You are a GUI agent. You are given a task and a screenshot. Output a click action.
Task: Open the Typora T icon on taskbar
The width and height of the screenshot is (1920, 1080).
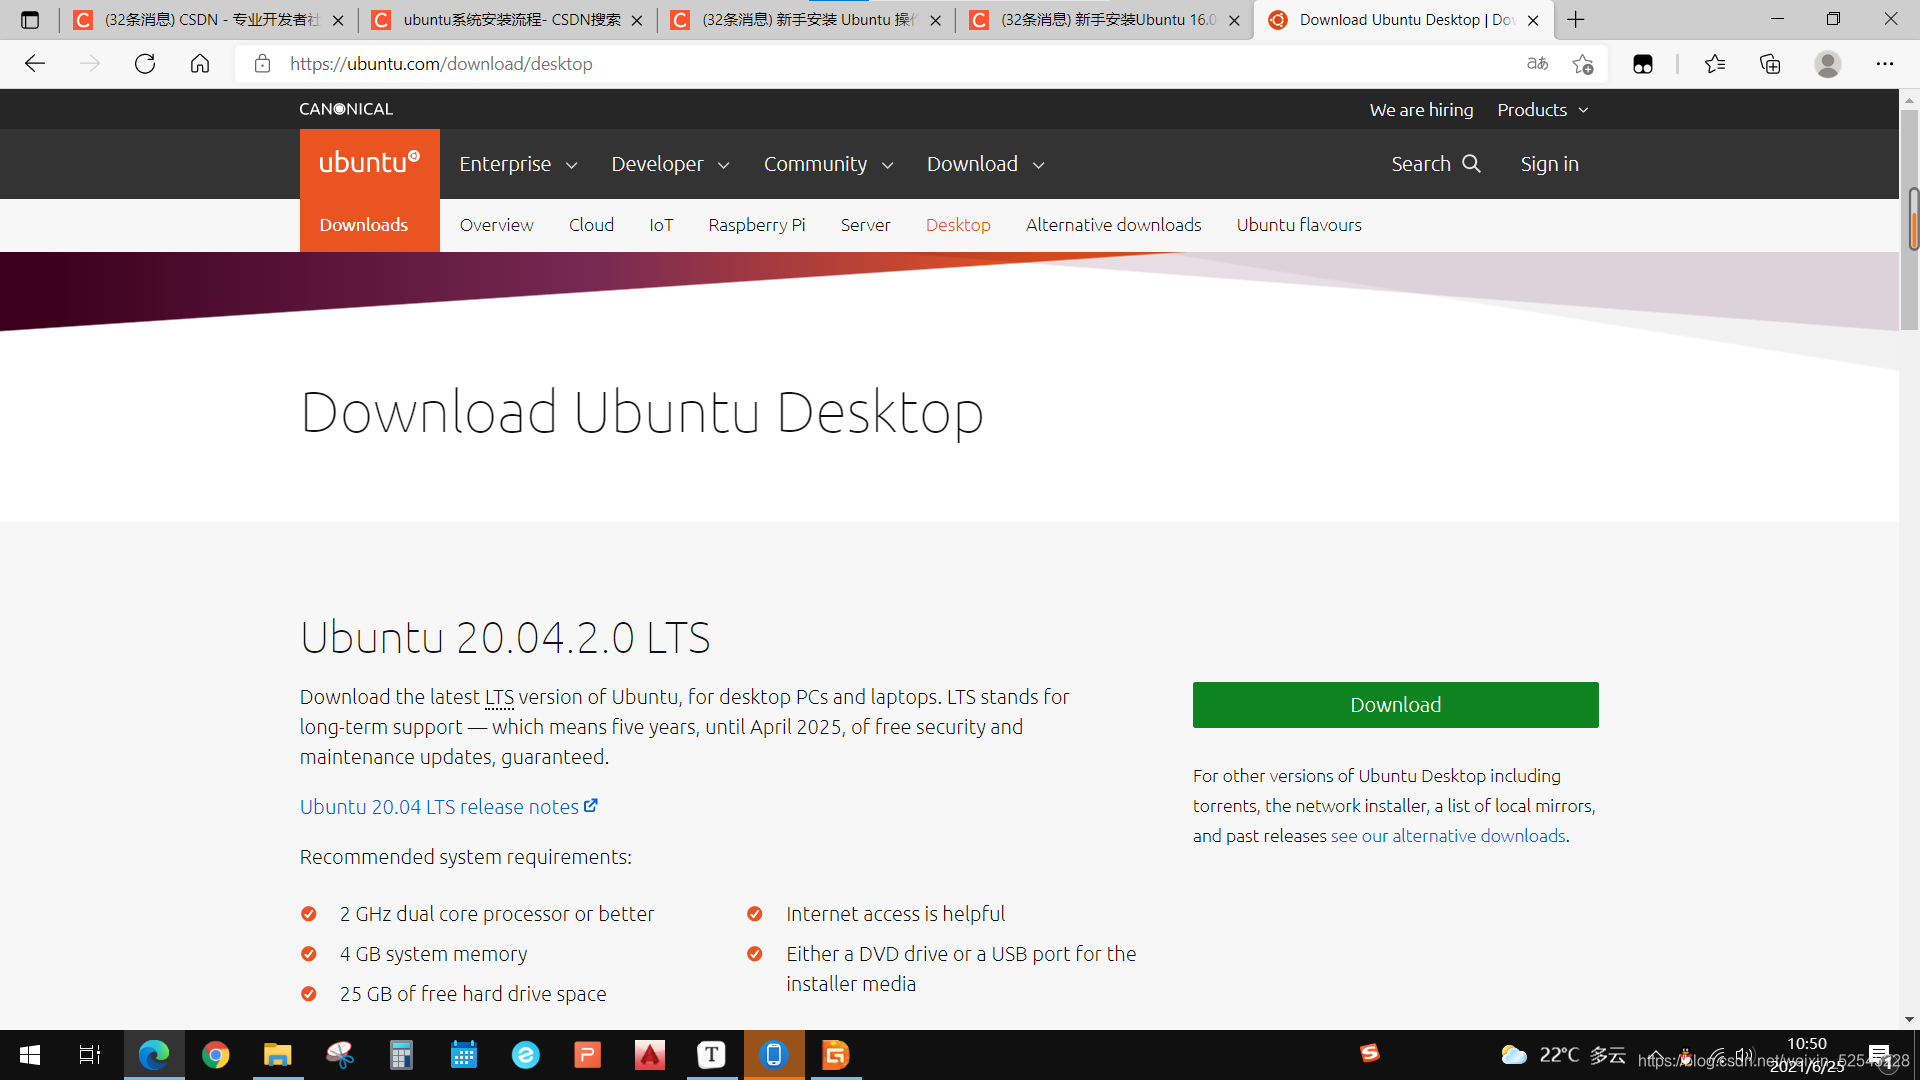click(x=711, y=1055)
